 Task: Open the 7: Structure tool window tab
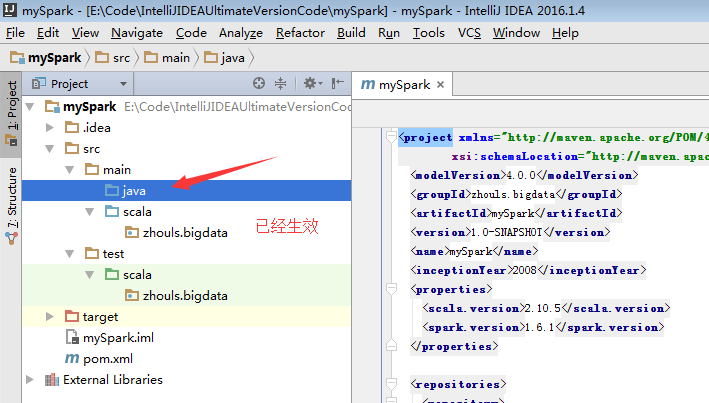point(11,205)
